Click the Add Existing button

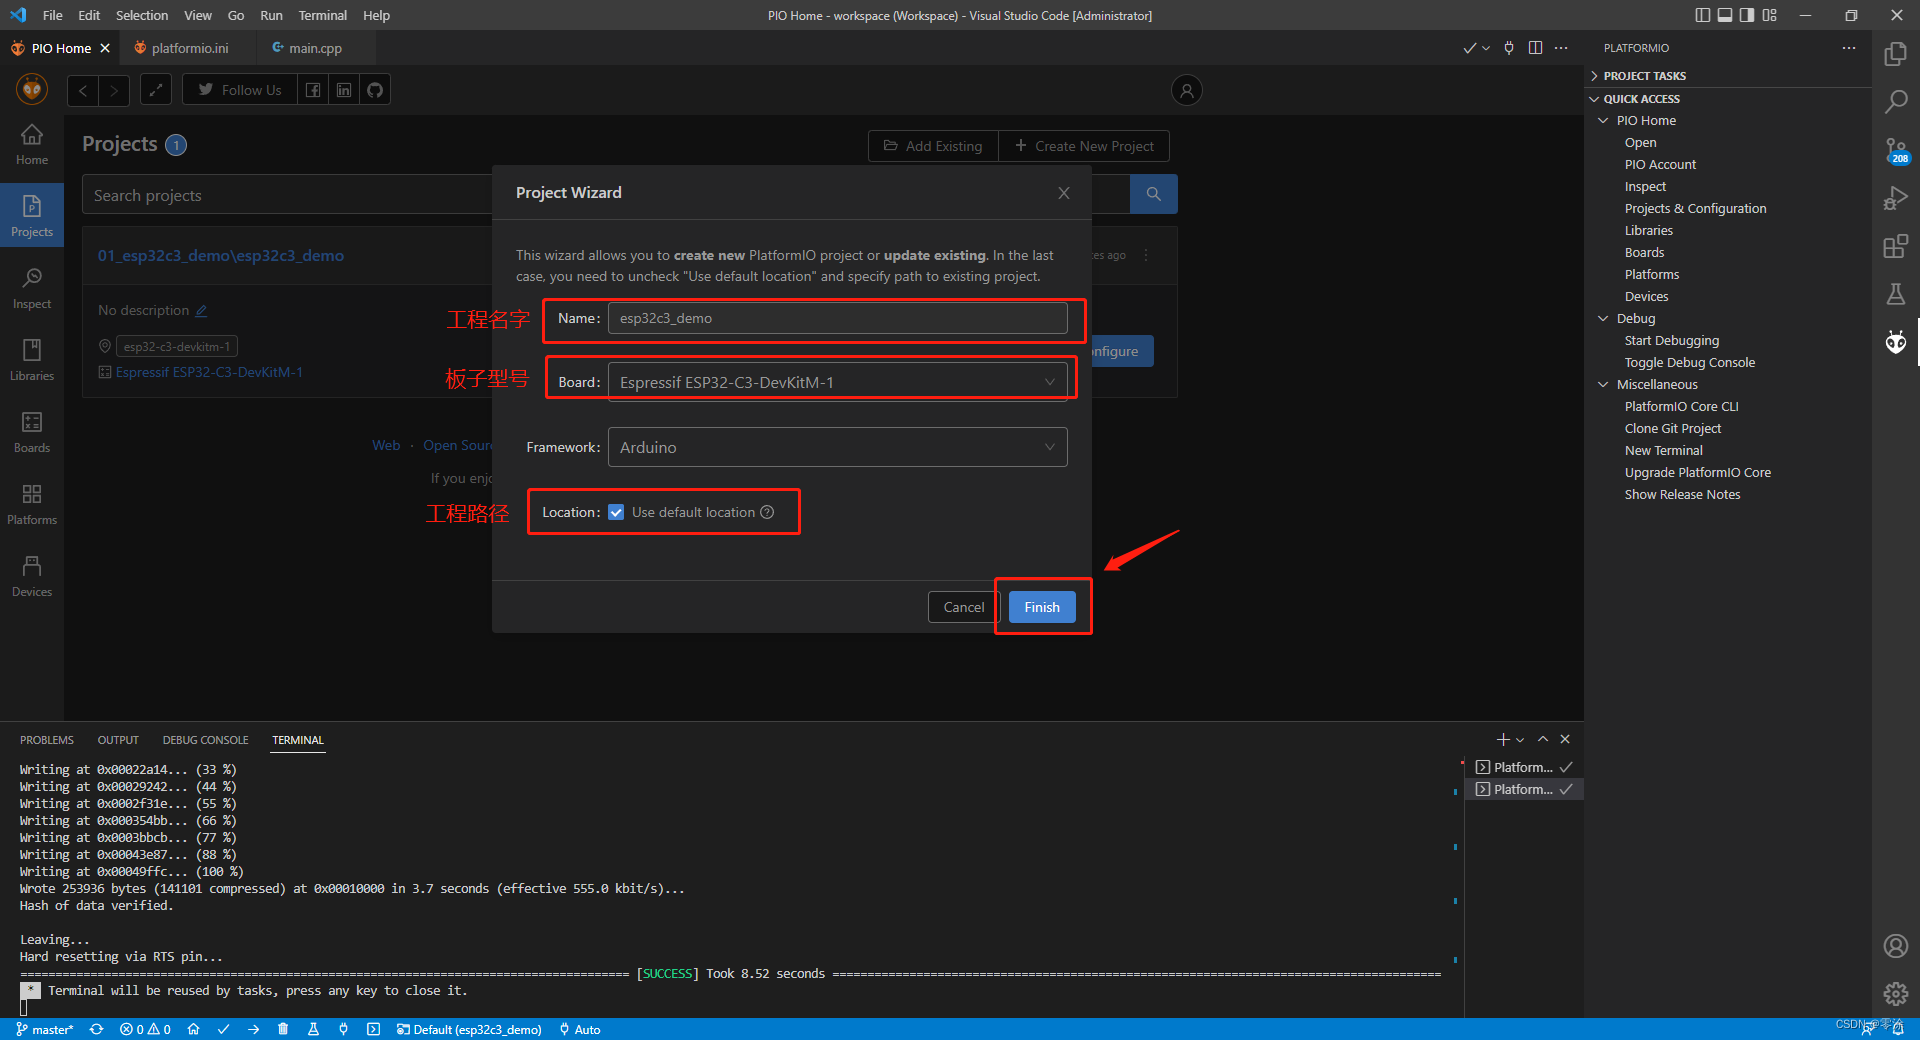933,146
